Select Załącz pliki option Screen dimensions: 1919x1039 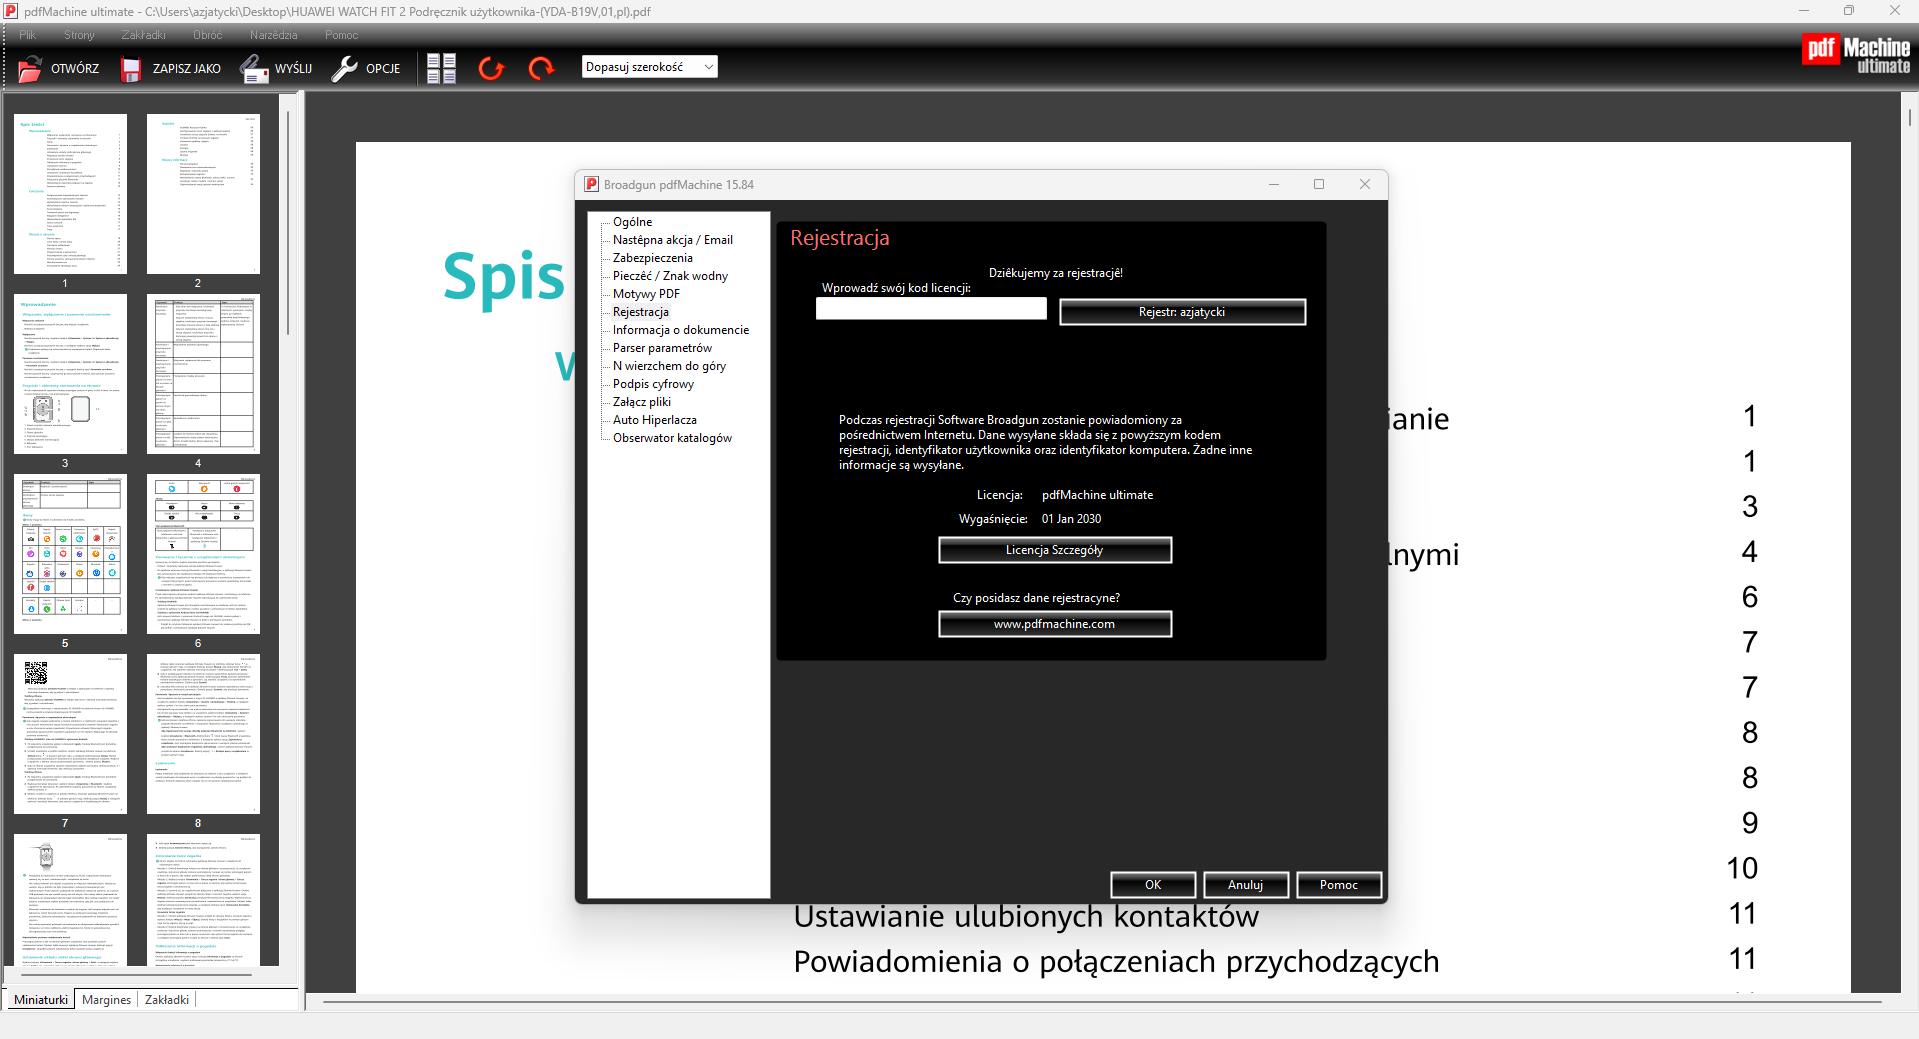[x=641, y=402]
